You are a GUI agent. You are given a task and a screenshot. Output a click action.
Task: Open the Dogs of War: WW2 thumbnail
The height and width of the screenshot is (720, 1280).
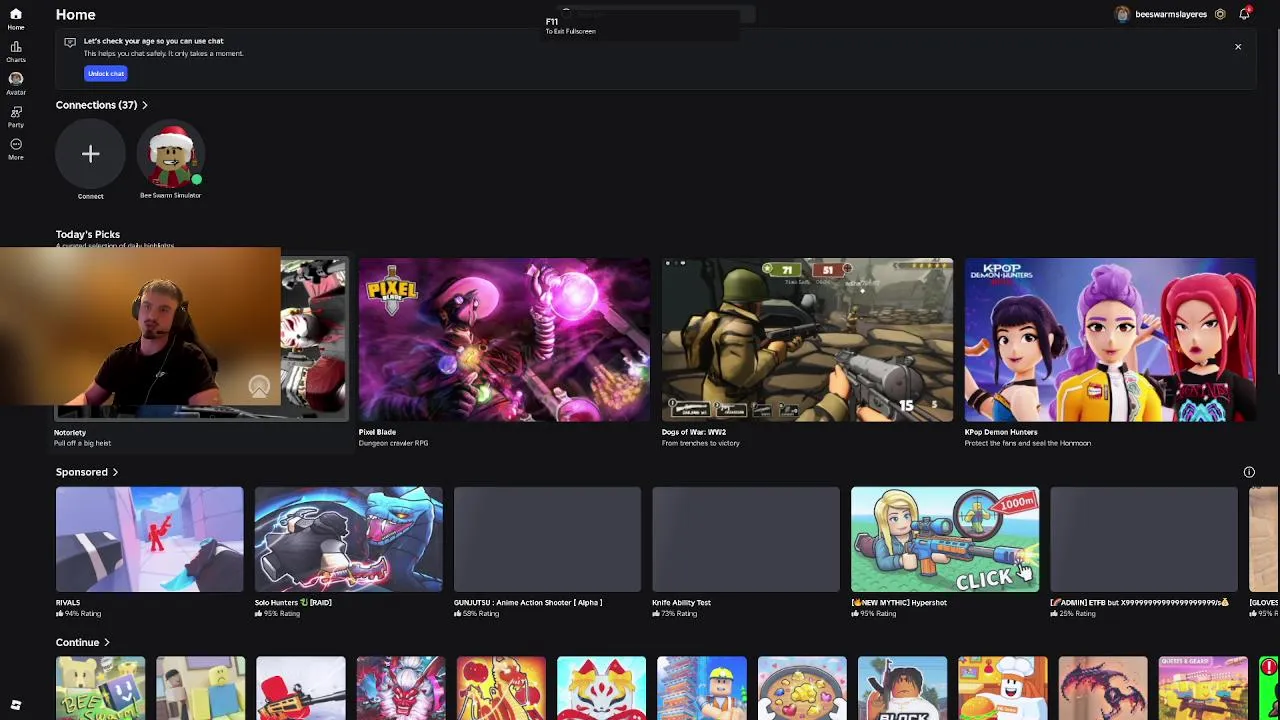pos(807,340)
